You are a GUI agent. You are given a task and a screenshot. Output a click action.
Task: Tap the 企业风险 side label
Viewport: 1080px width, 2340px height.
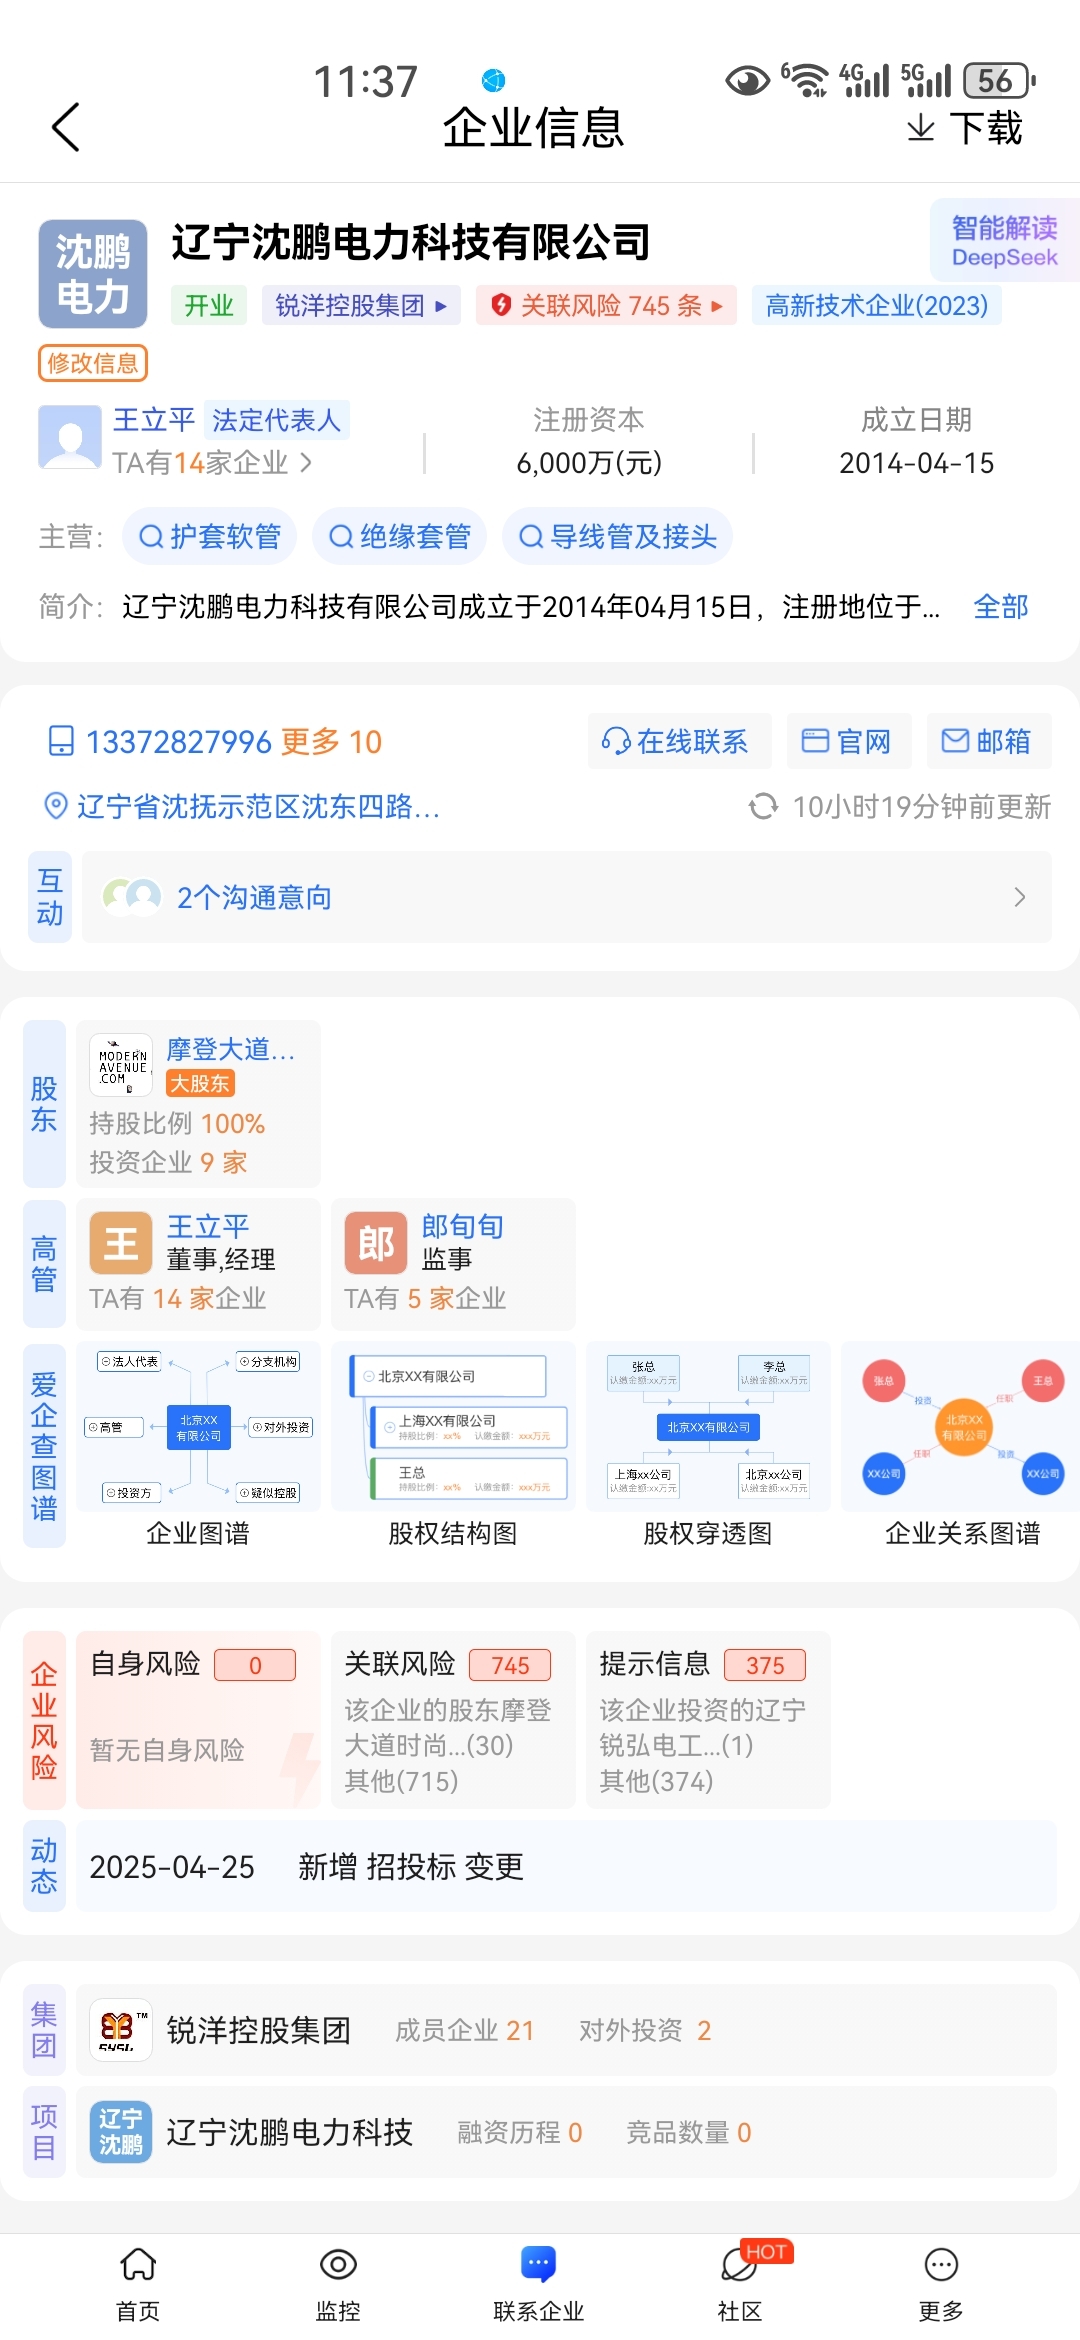click(x=44, y=1720)
